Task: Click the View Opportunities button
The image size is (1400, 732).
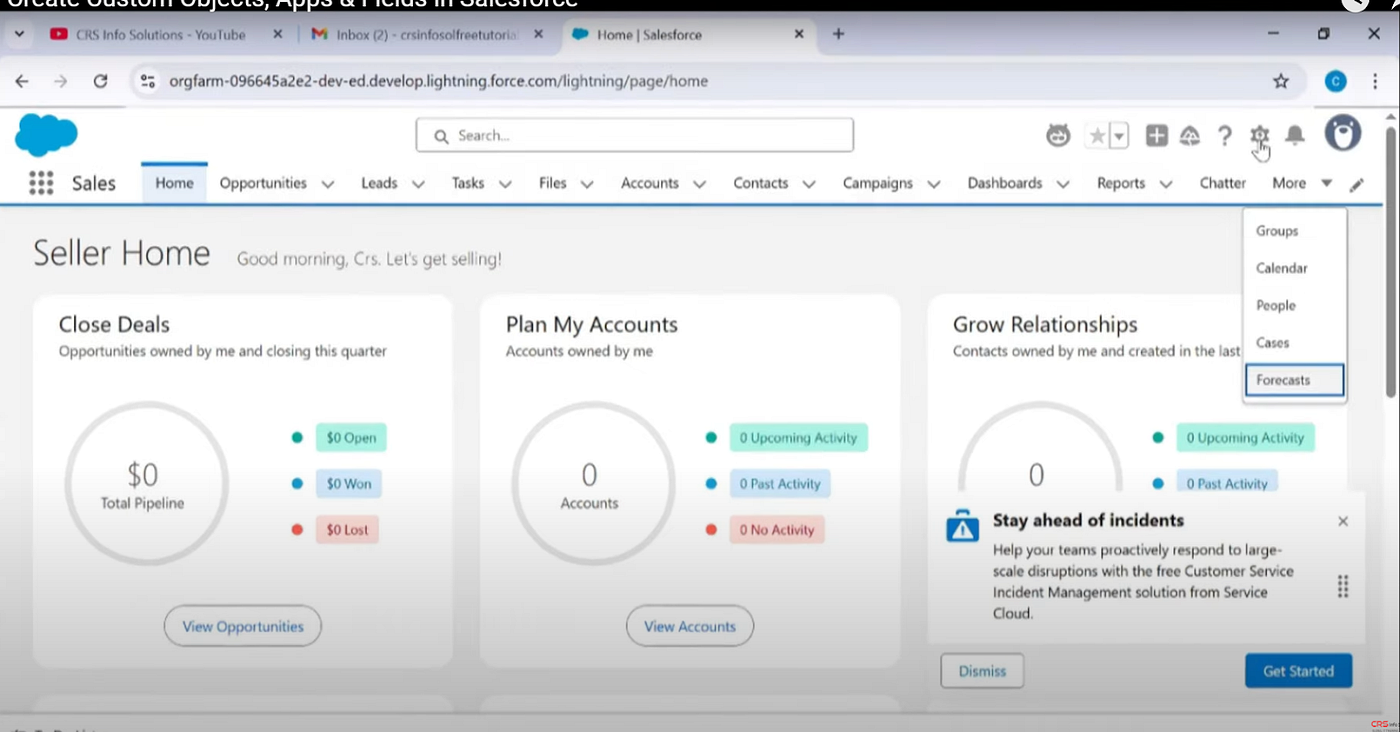Action: click(x=243, y=626)
